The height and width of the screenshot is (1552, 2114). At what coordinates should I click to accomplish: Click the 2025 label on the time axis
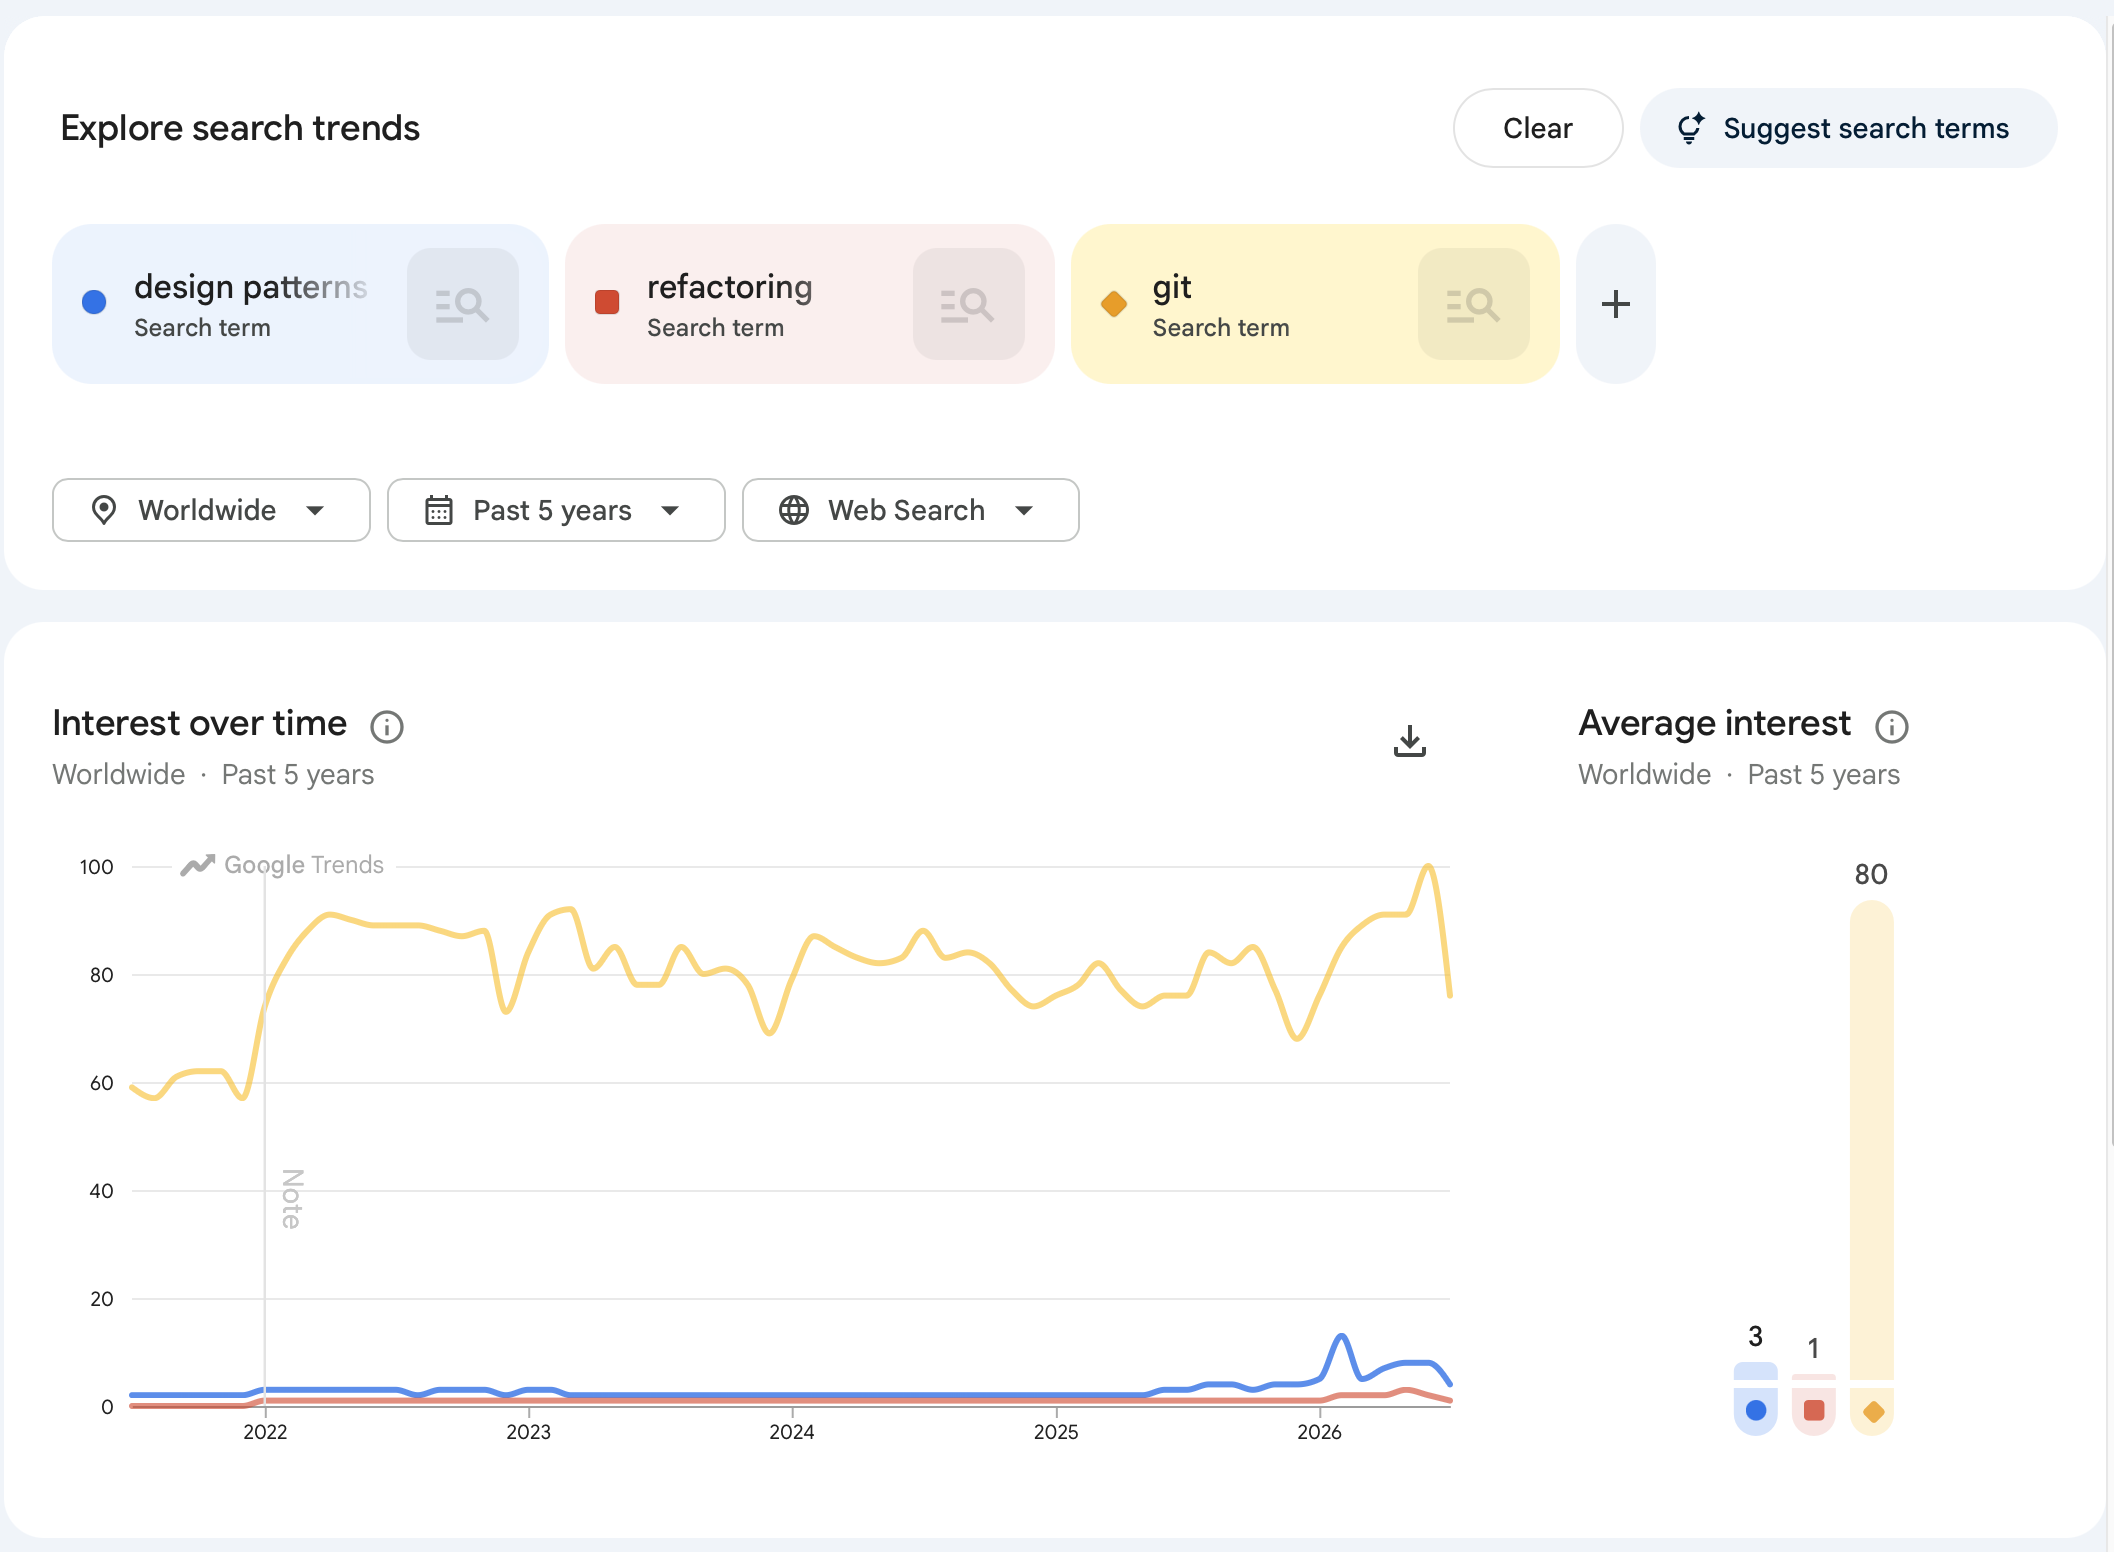coord(1056,1432)
